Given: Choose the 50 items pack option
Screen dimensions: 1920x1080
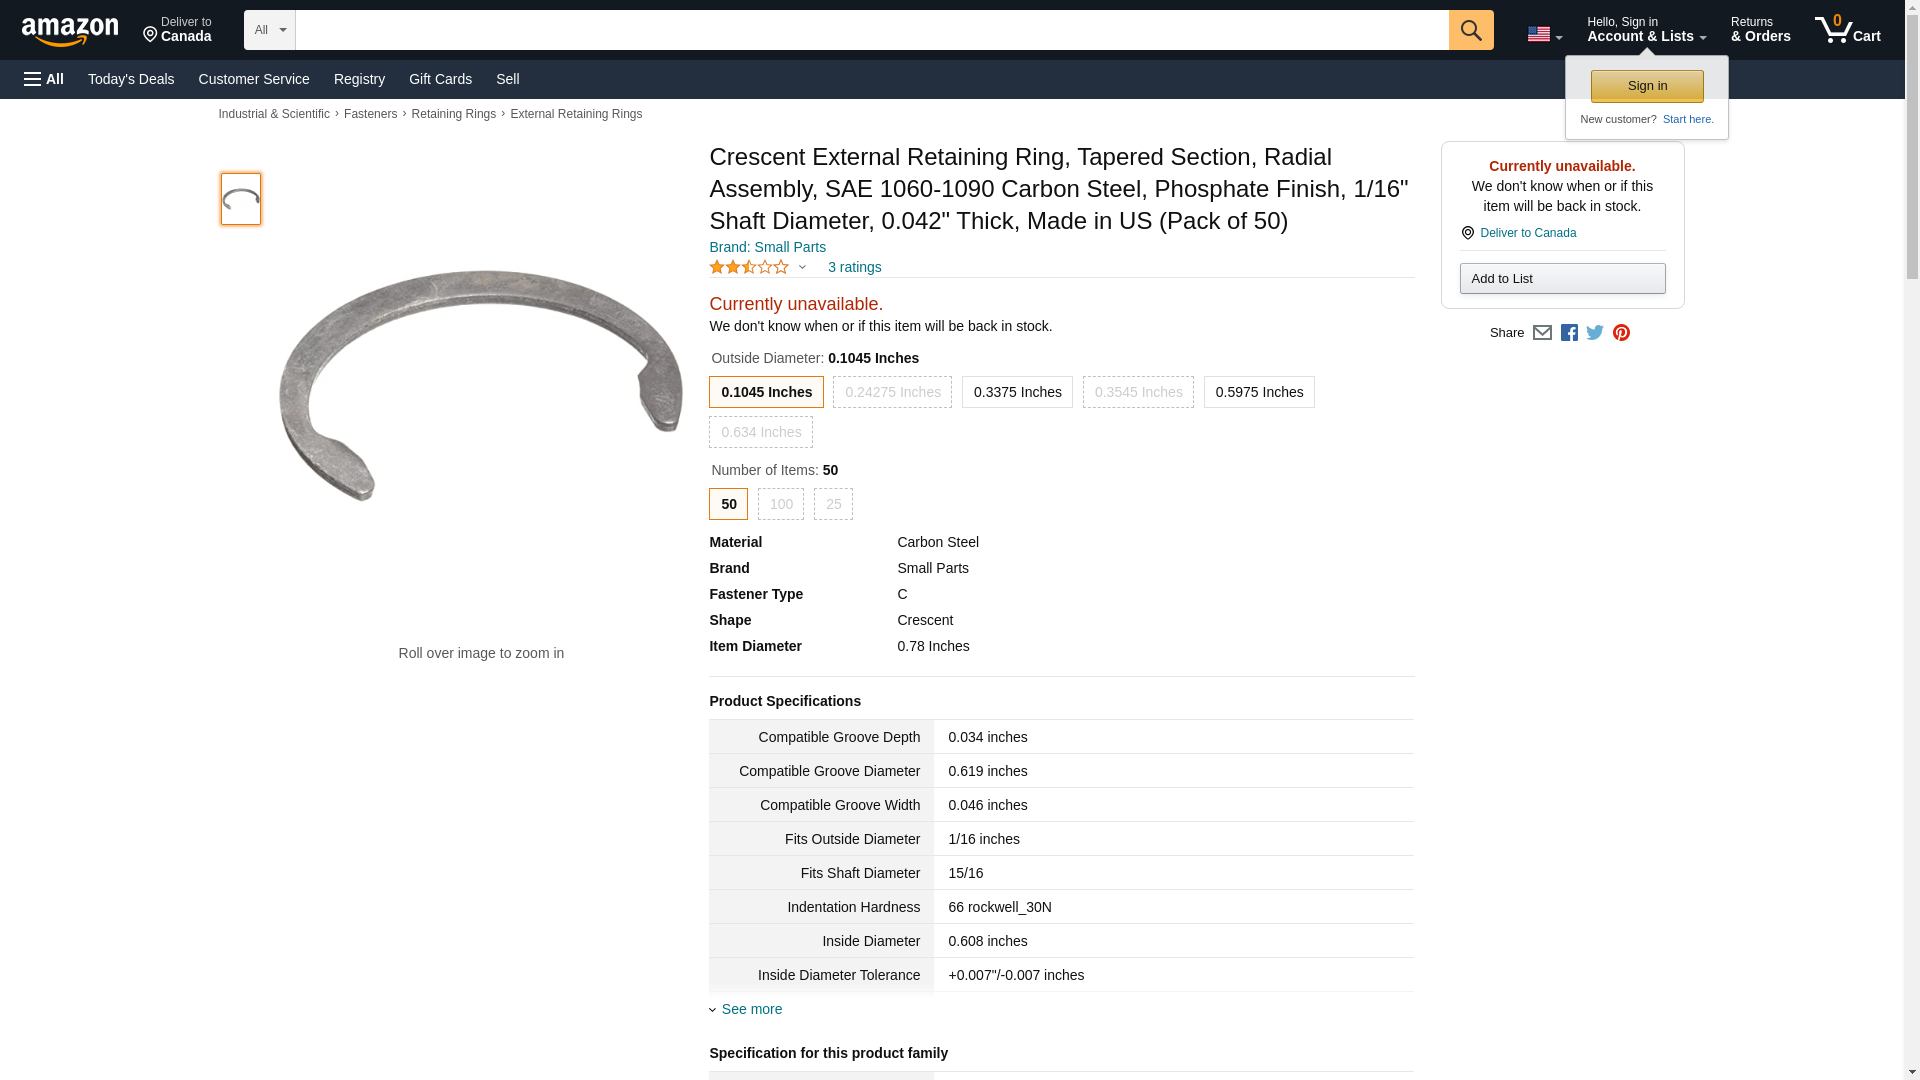Looking at the screenshot, I should click(x=728, y=504).
